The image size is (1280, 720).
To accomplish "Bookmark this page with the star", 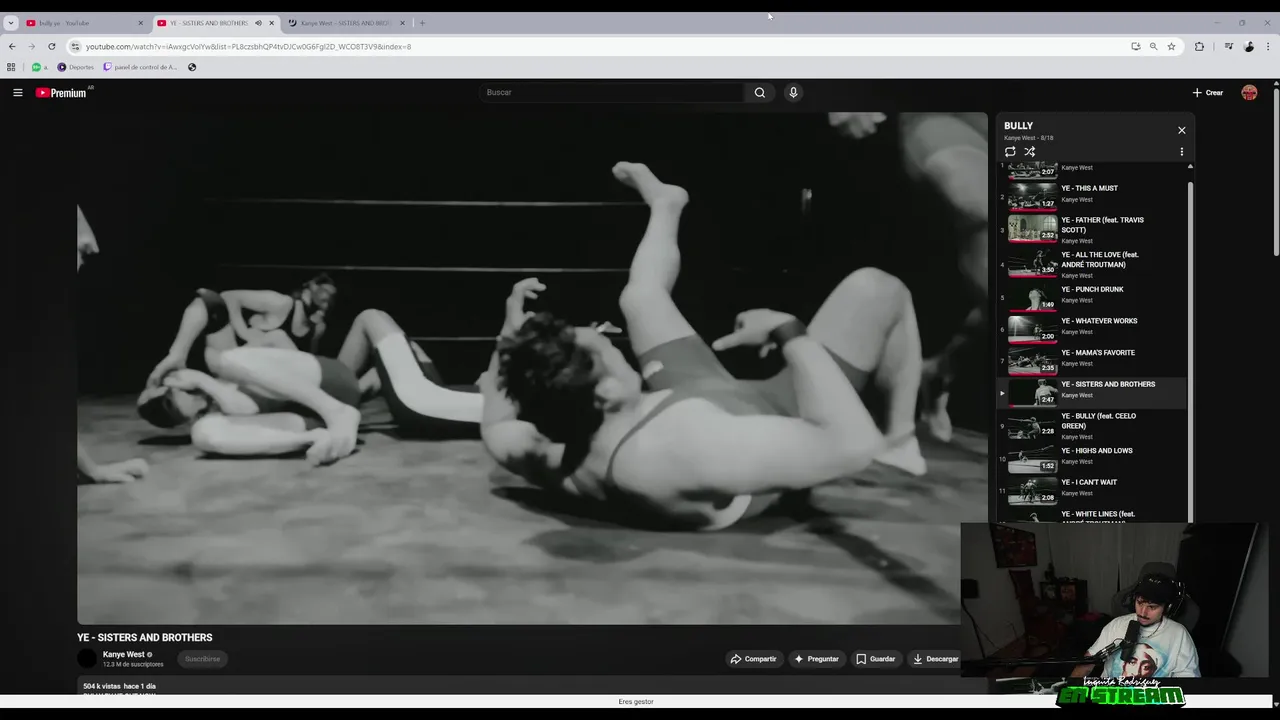I will point(1171,46).
